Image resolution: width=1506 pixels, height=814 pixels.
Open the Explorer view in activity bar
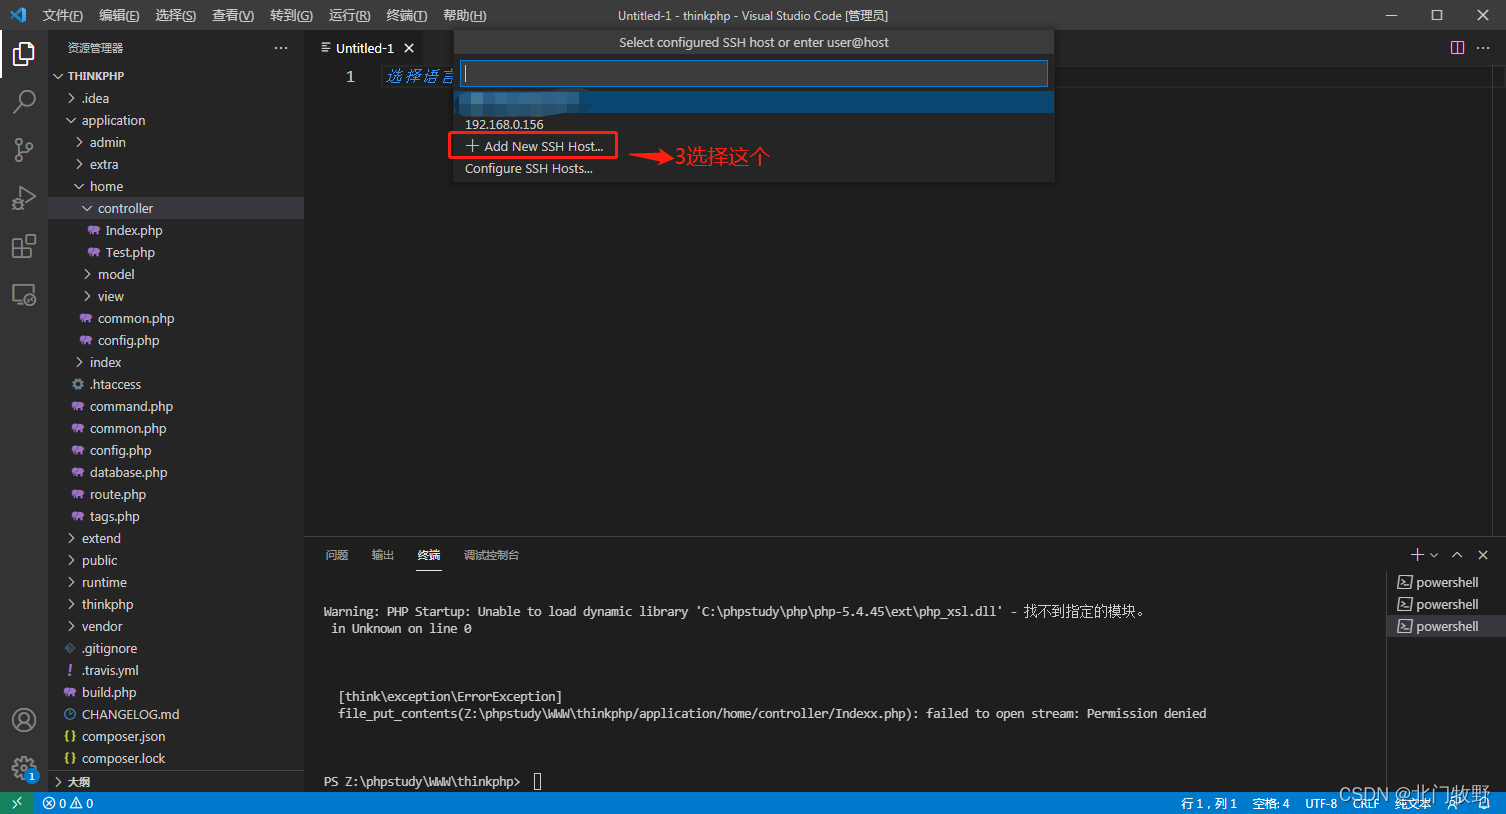[24, 54]
